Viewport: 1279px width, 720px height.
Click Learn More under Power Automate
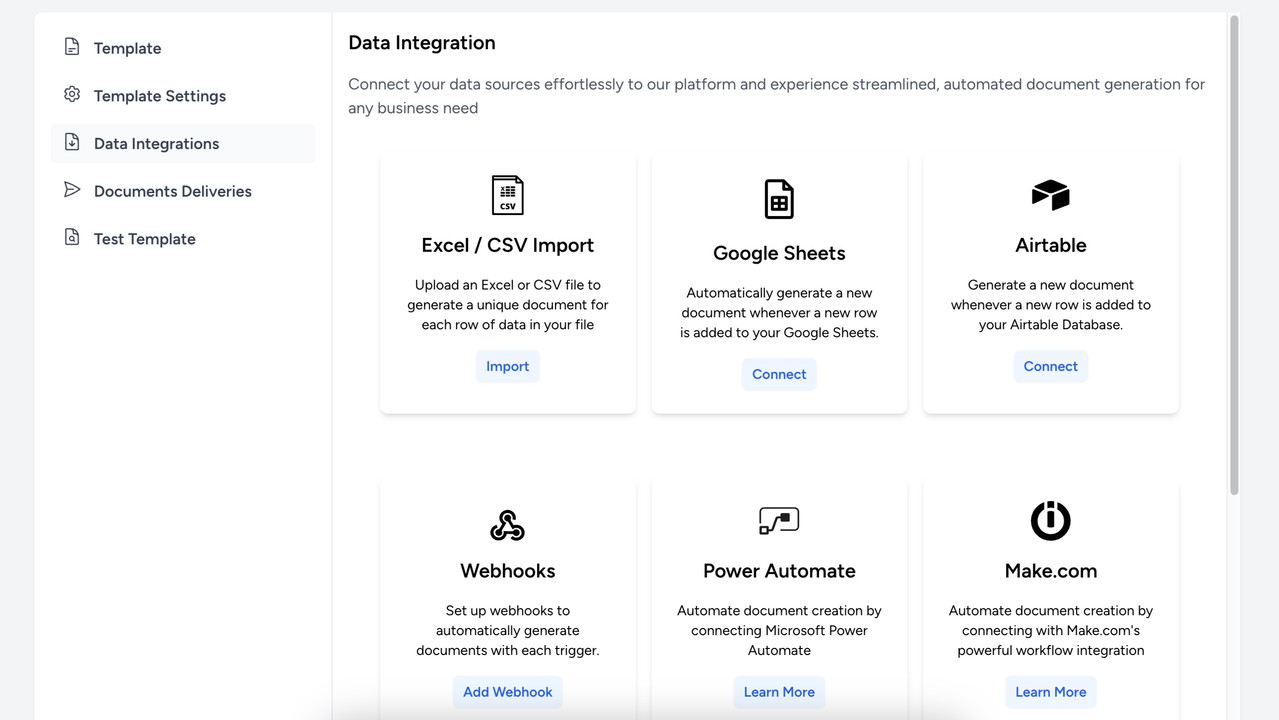click(779, 692)
